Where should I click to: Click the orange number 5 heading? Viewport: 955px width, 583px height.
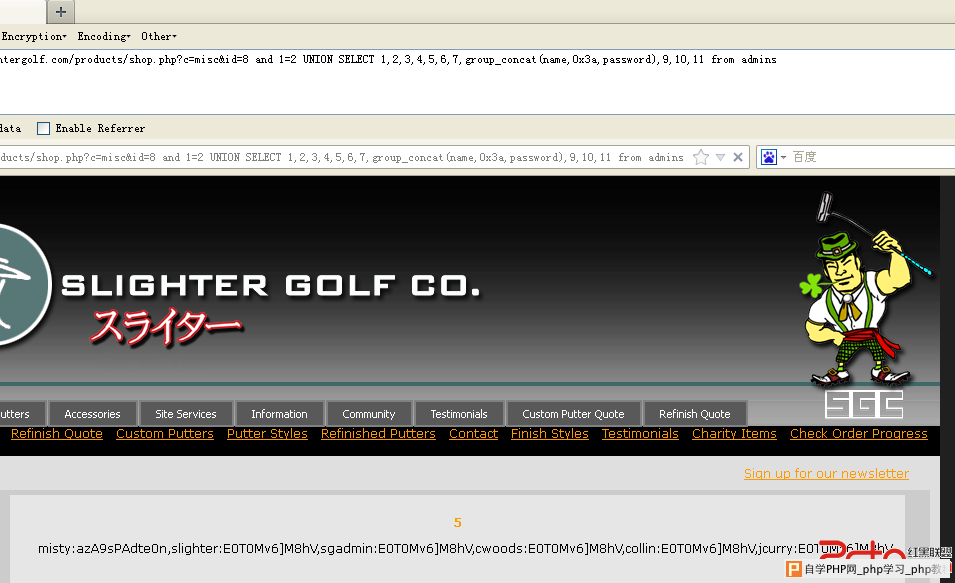458,523
